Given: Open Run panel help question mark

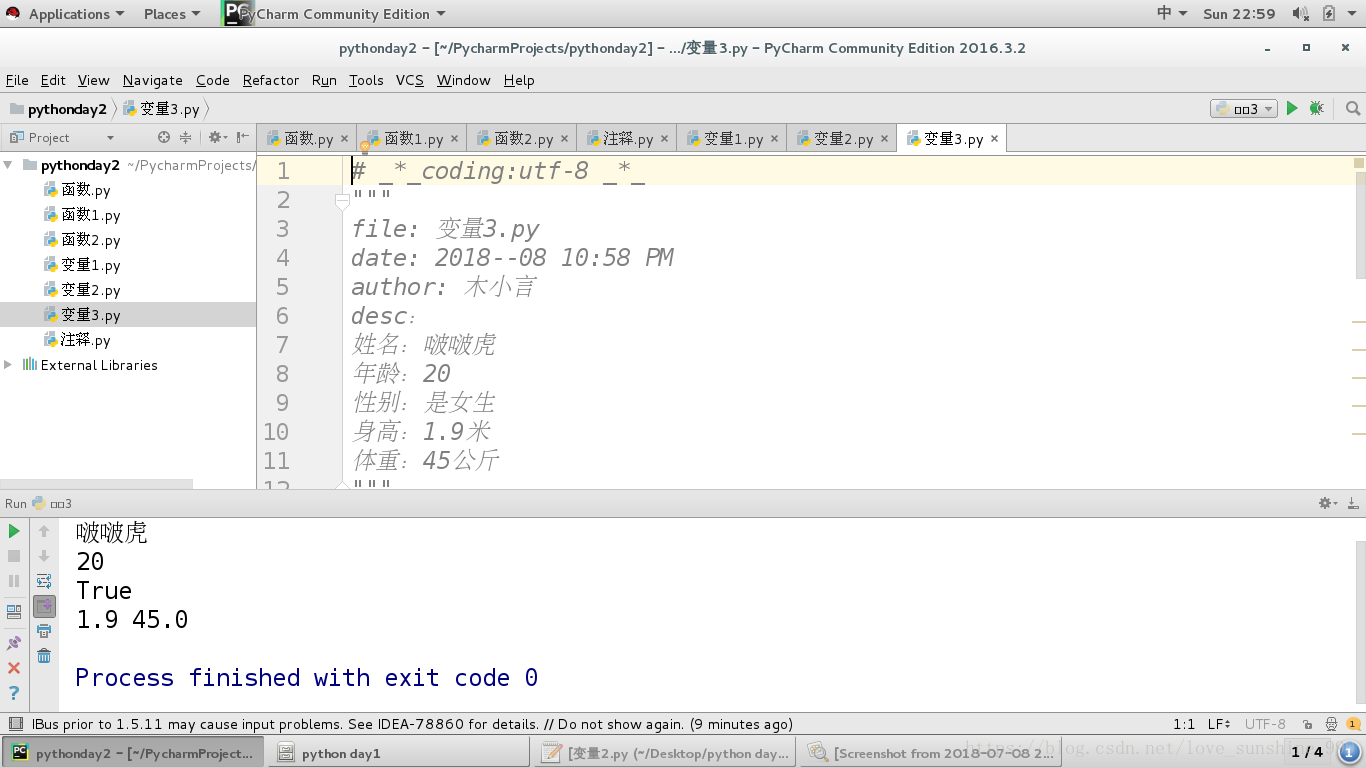Looking at the screenshot, I should tap(14, 693).
